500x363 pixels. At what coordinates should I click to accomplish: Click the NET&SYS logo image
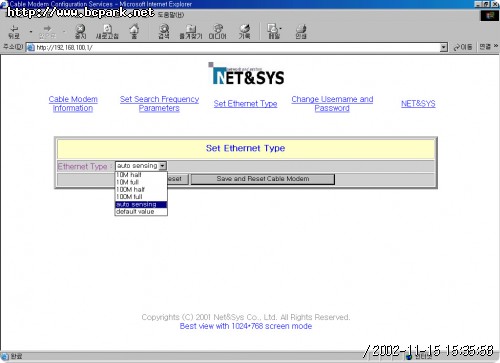[247, 74]
